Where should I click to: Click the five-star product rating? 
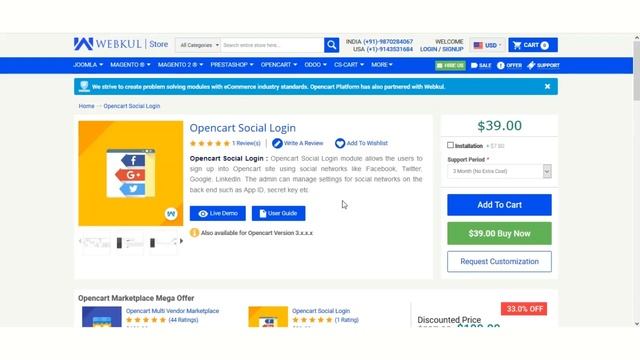(209, 143)
